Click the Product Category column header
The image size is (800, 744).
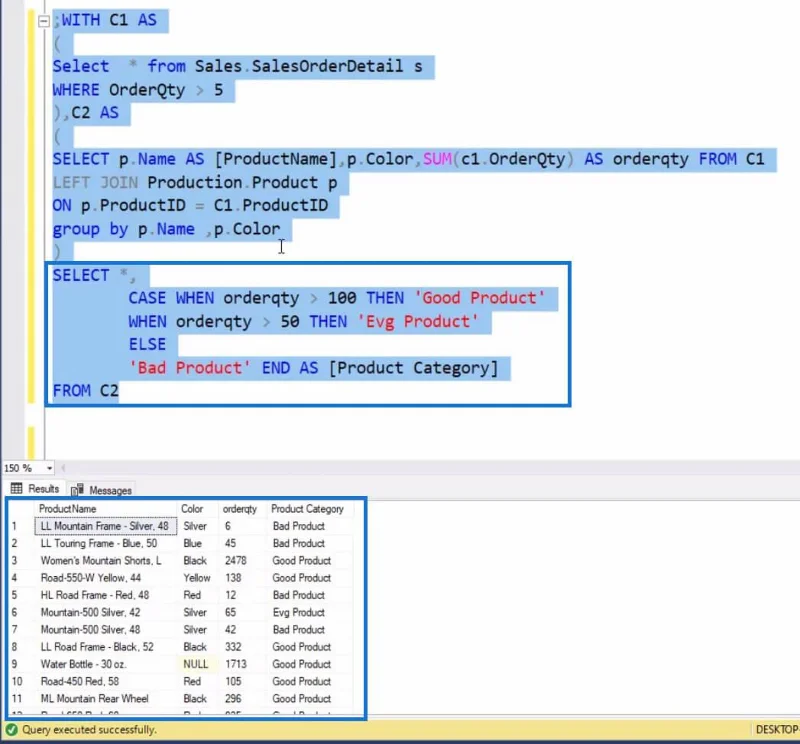click(x=308, y=509)
